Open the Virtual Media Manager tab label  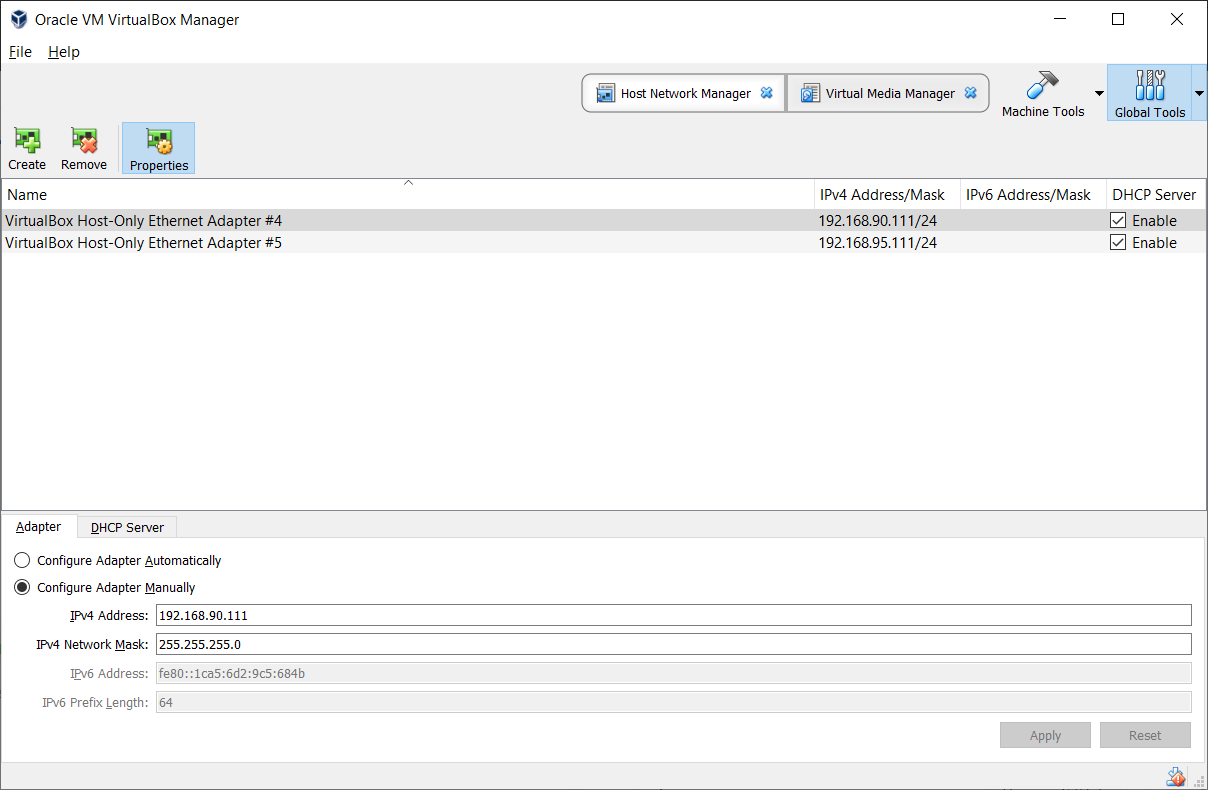tap(890, 93)
